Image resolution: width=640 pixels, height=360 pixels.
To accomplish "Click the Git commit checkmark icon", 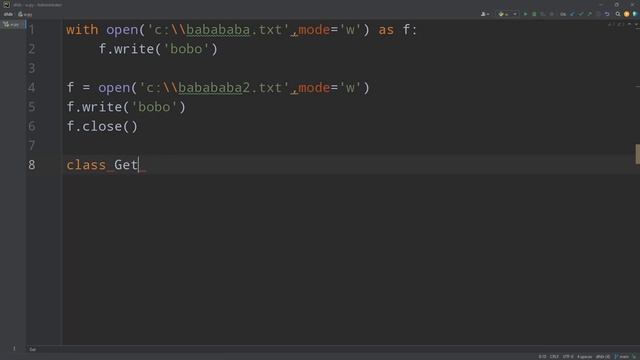I will point(581,14).
